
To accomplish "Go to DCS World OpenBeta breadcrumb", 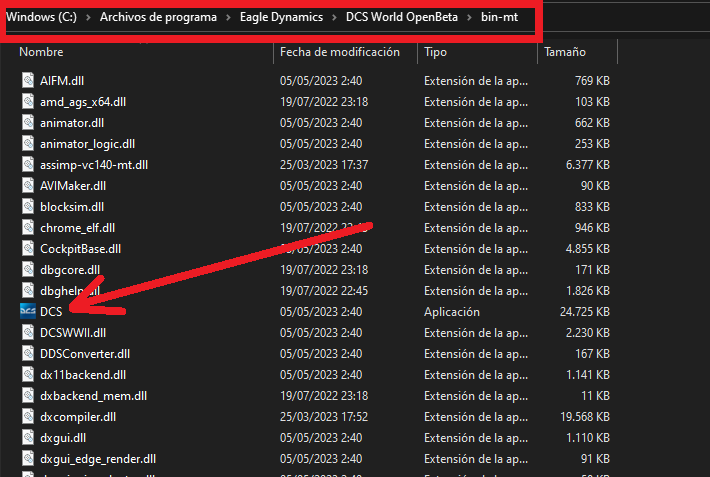I will (402, 17).
